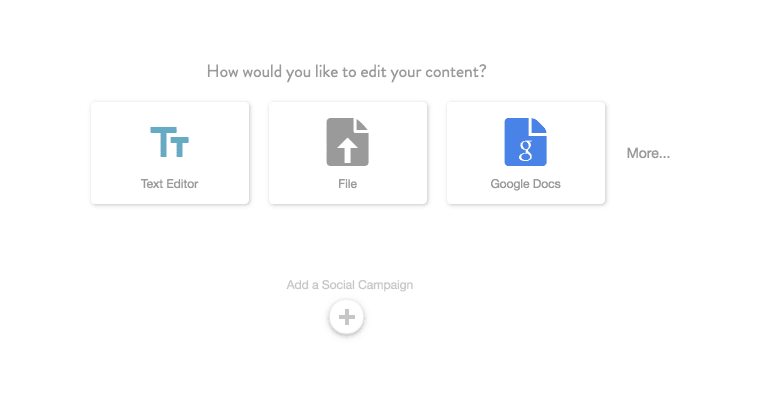The width and height of the screenshot is (770, 400).
Task: Click the Text Editor "Tt" icon
Action: (169, 143)
